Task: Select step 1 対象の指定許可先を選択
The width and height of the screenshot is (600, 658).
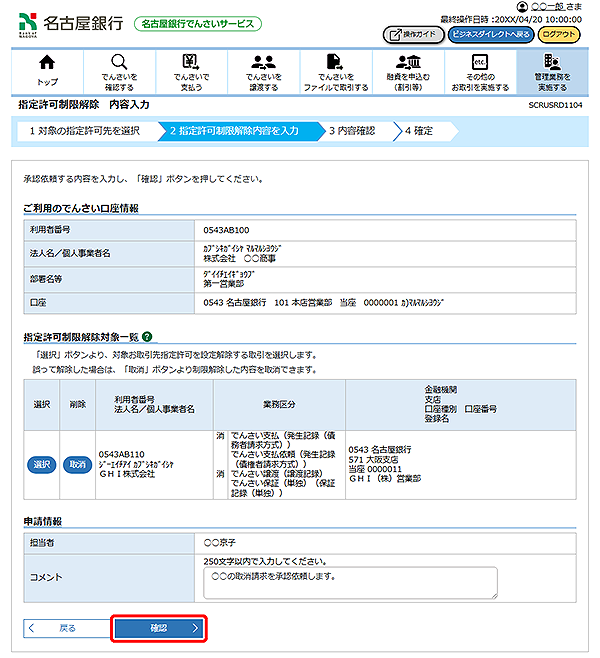Action: point(84,131)
